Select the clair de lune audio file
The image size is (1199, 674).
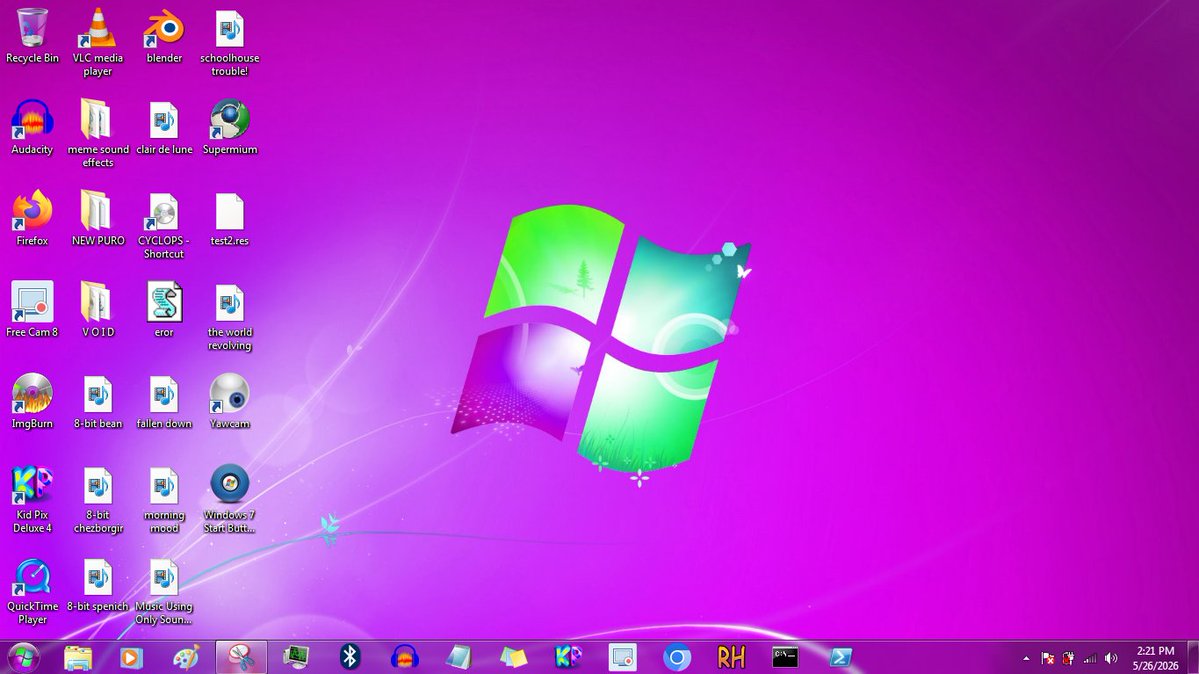164,127
